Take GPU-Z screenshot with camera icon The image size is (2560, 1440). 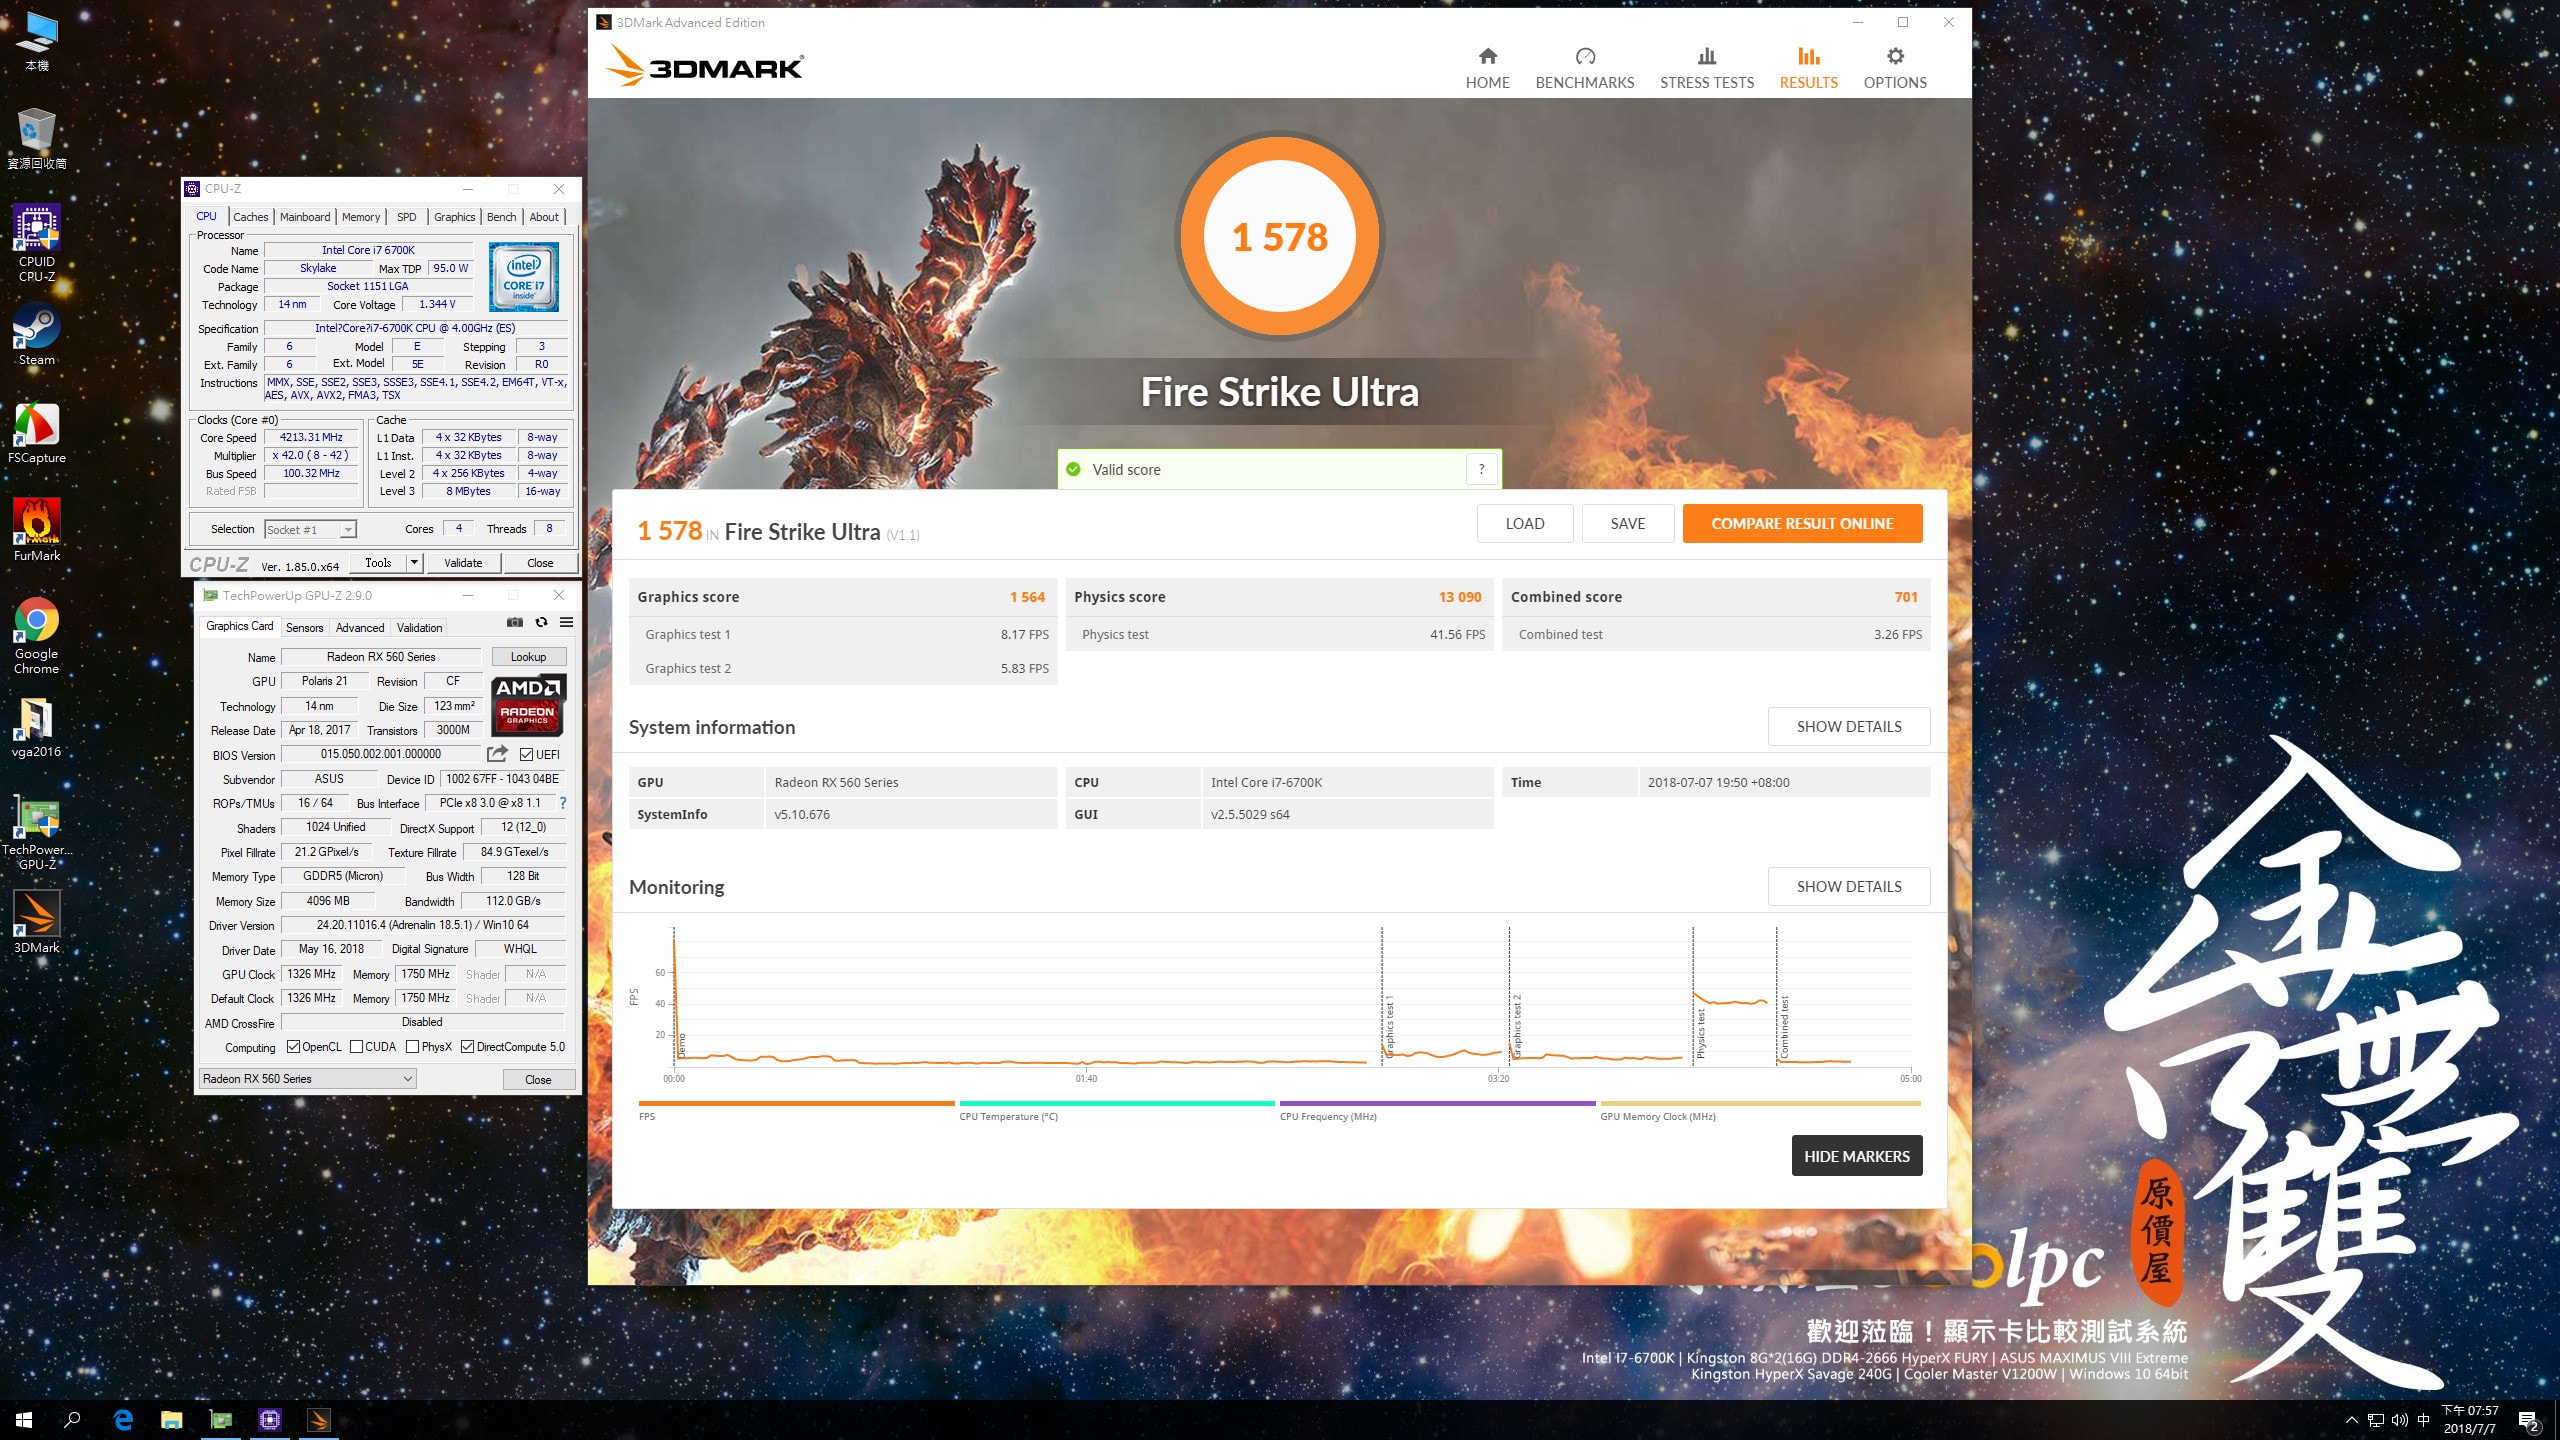(x=515, y=622)
